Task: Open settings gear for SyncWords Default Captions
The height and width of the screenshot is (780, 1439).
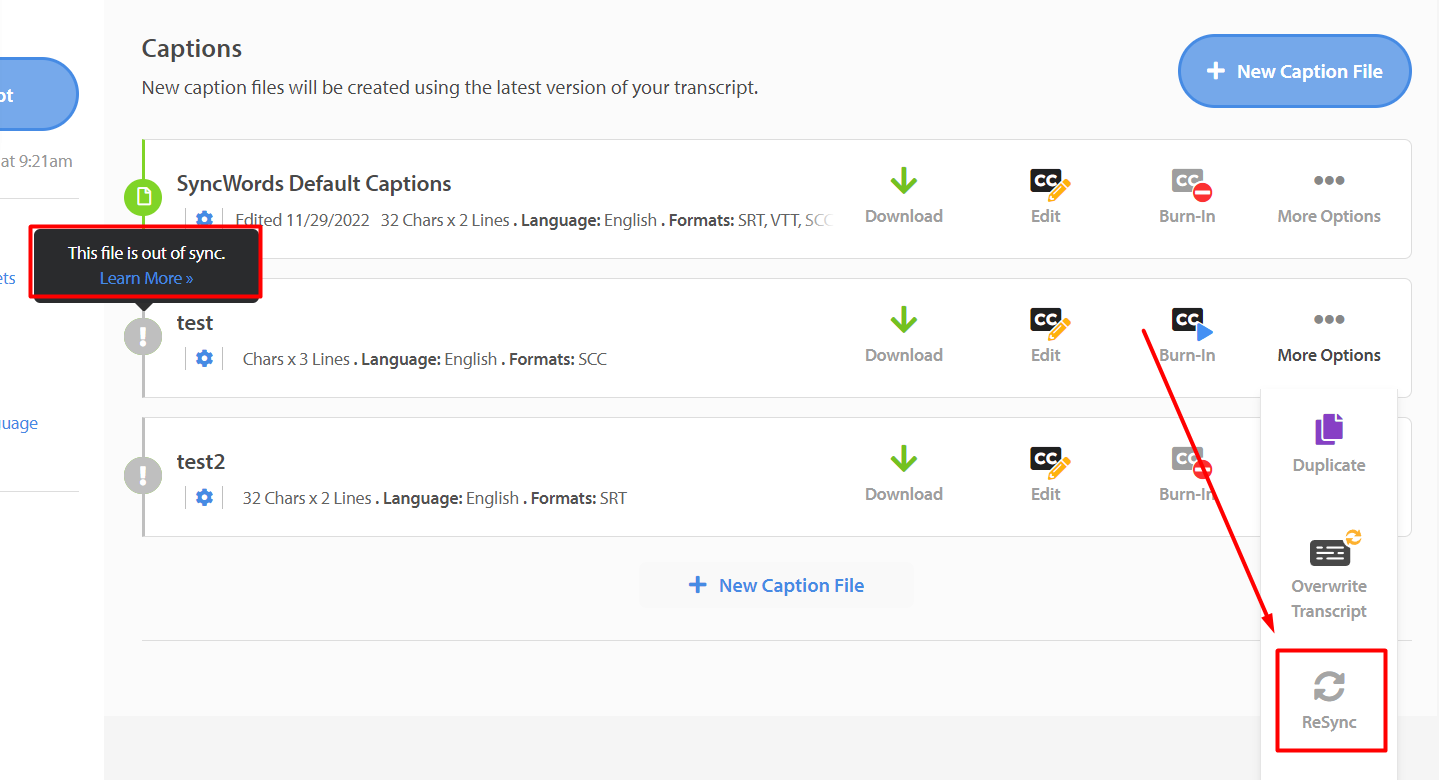Action: (204, 219)
